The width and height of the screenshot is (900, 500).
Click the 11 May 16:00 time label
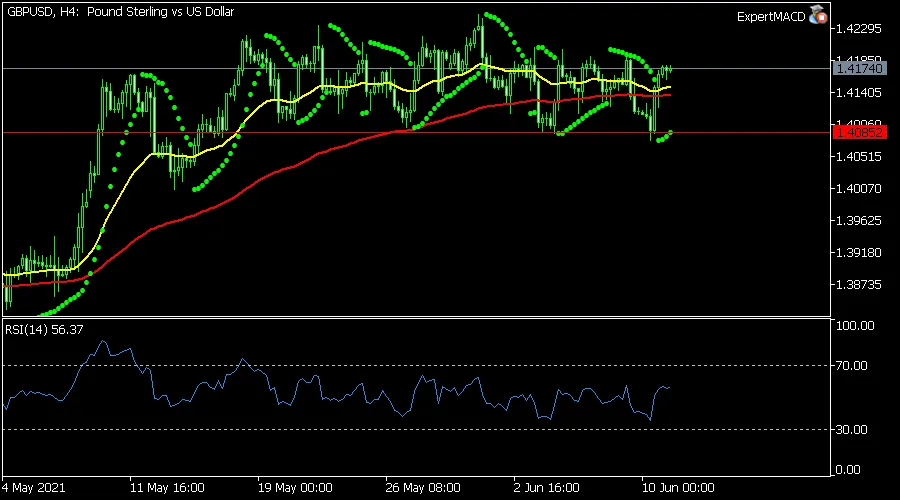click(167, 488)
